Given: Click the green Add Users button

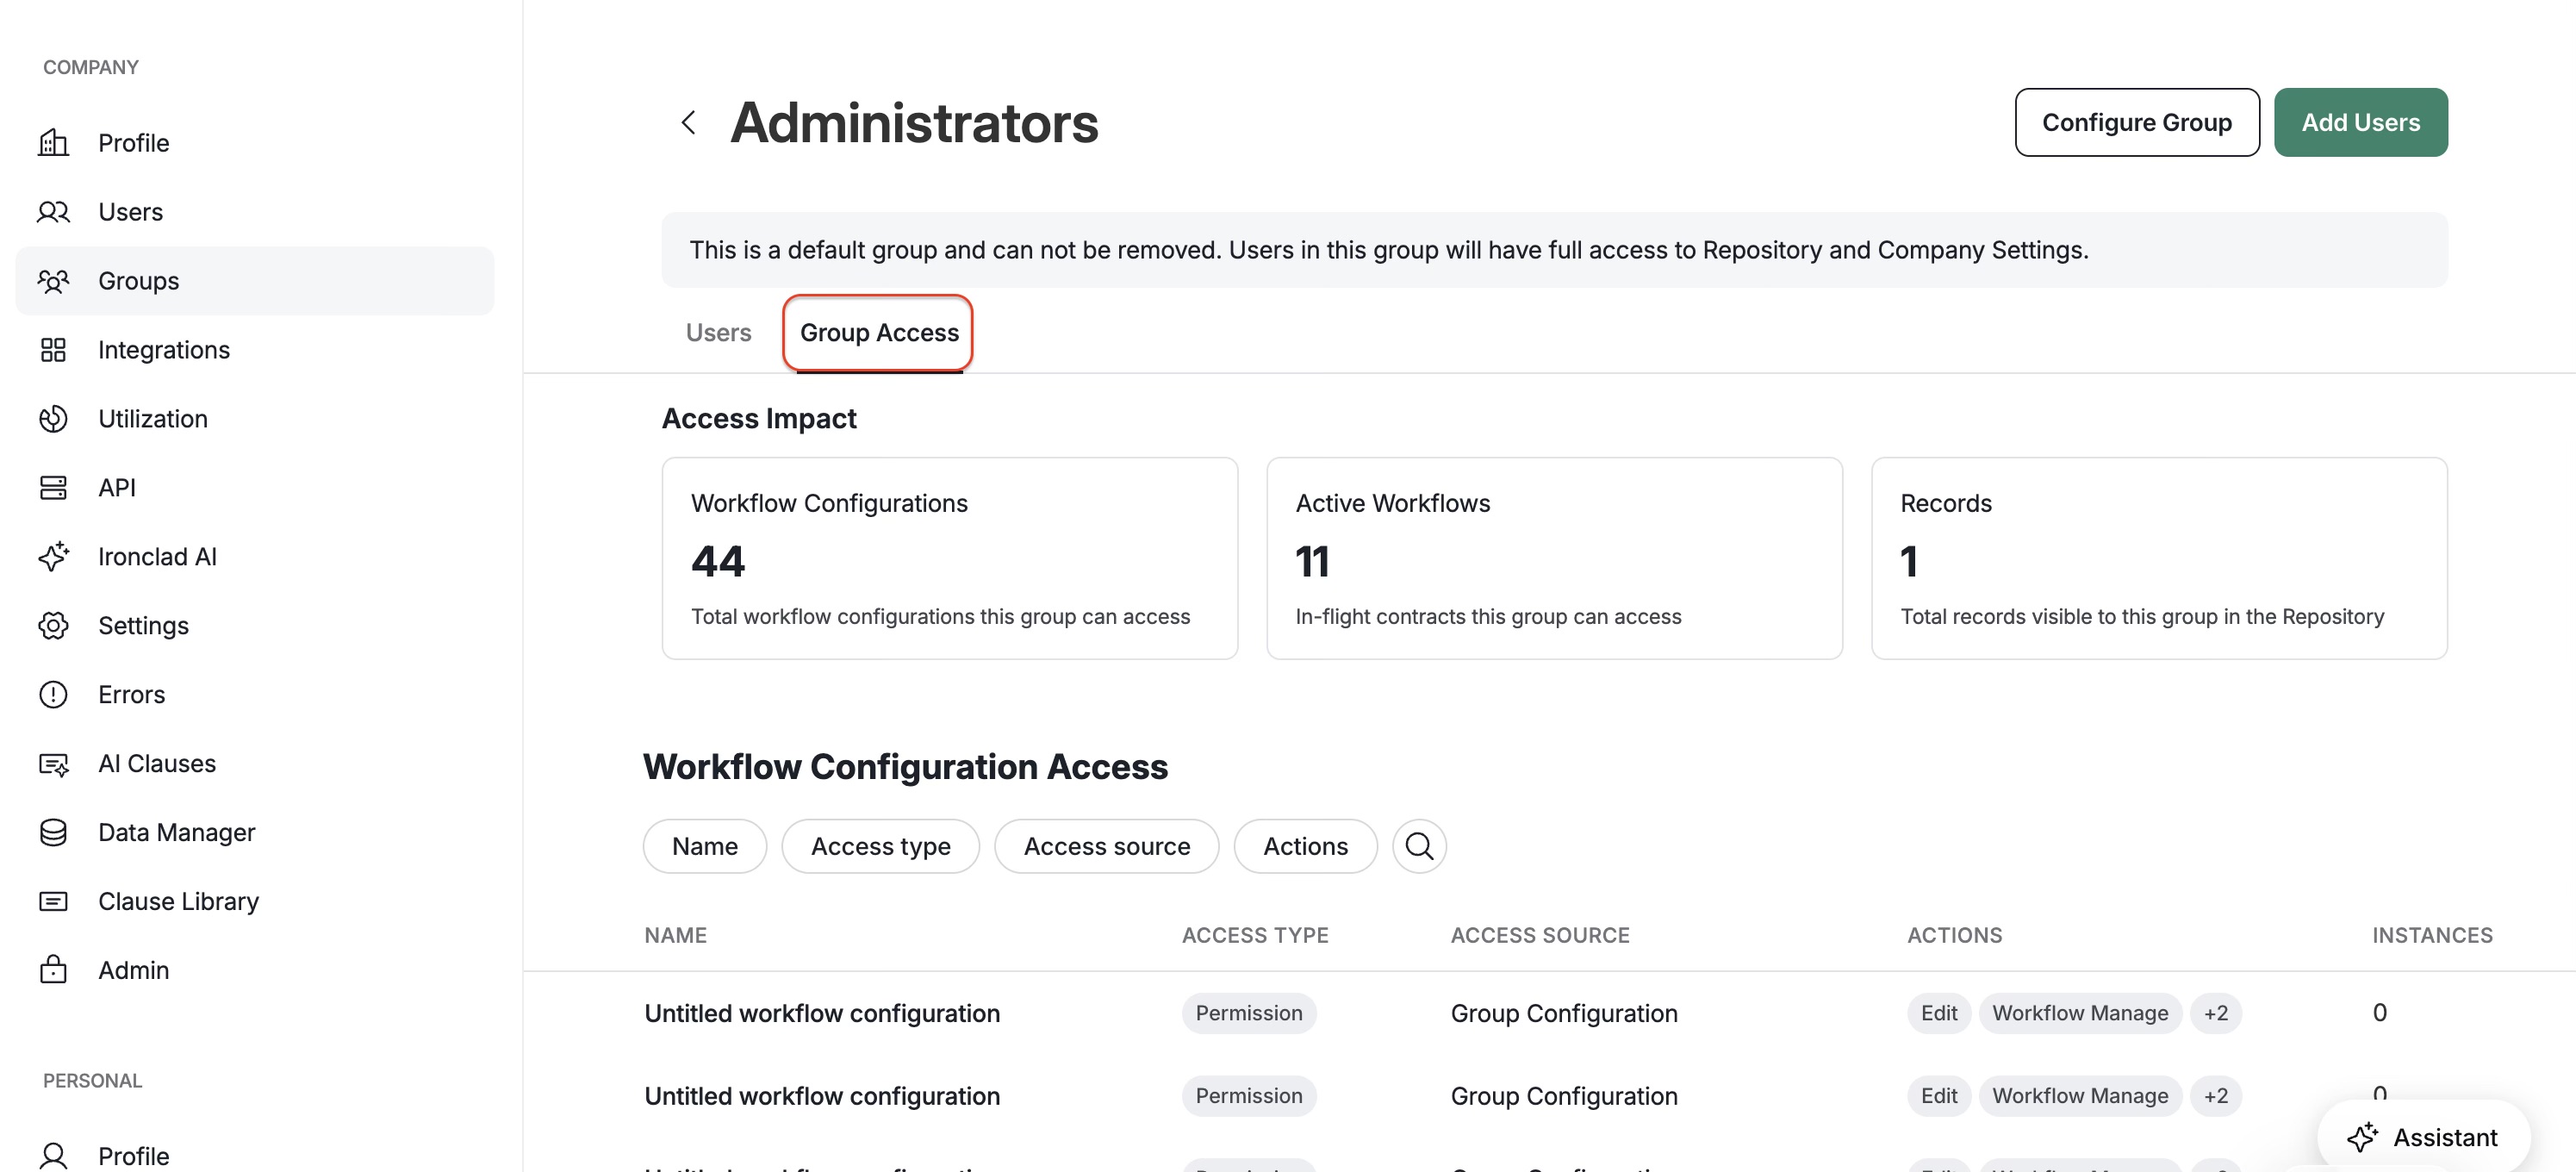Looking at the screenshot, I should click(2360, 122).
